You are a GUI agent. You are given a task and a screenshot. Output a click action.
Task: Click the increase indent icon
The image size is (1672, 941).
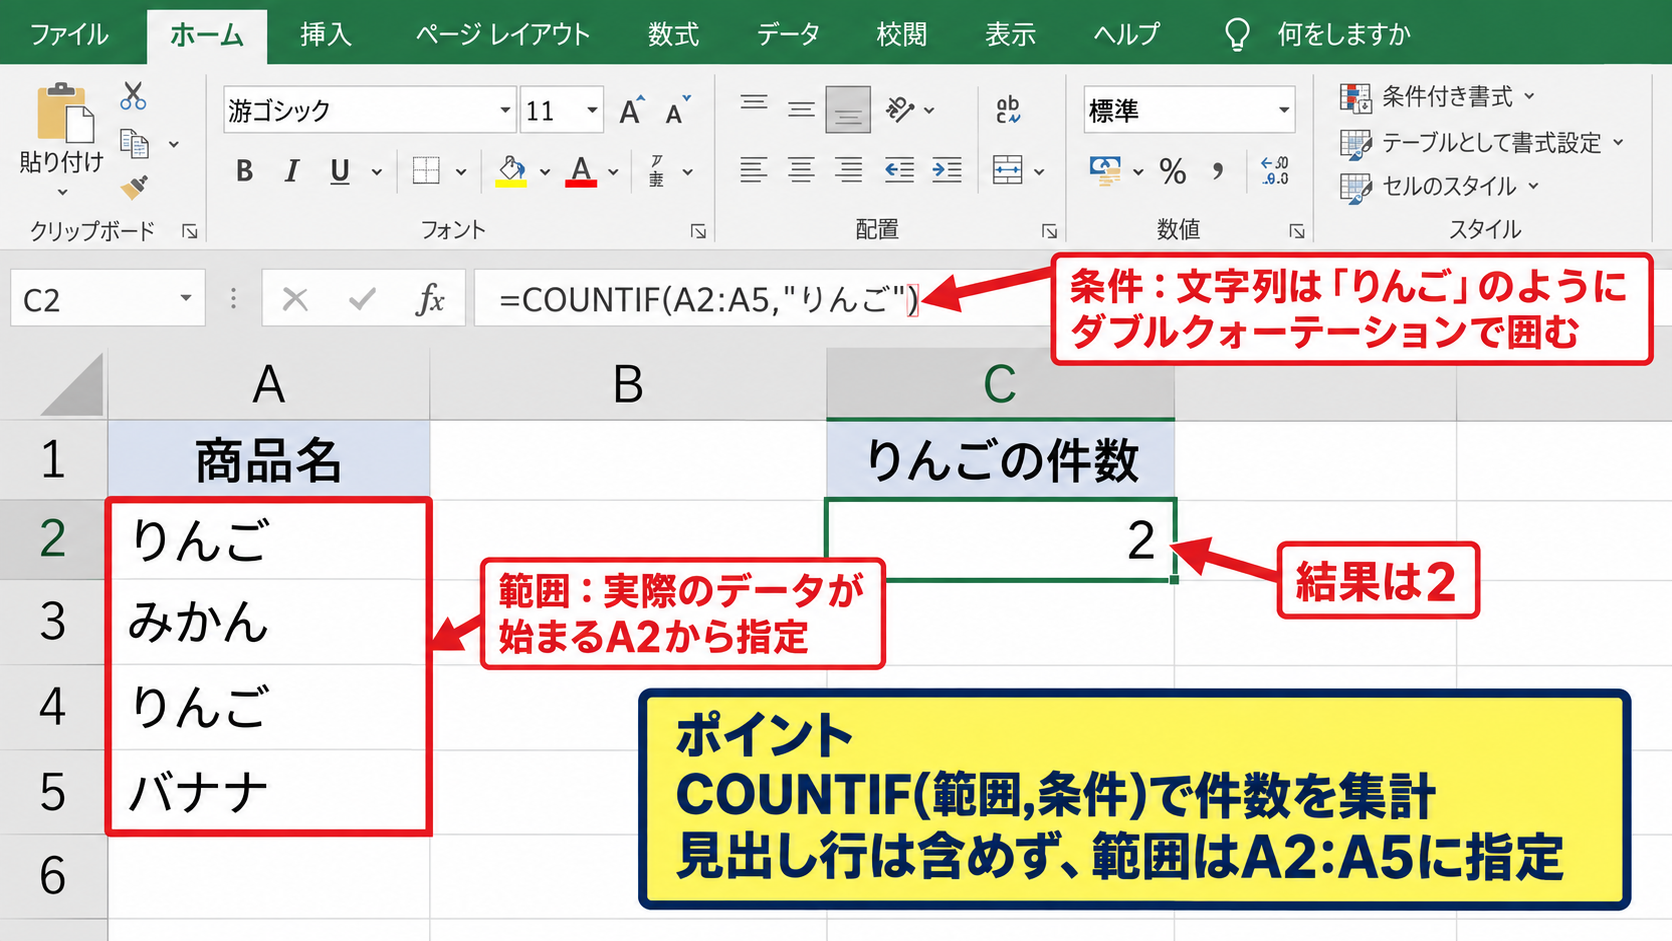coord(946,170)
